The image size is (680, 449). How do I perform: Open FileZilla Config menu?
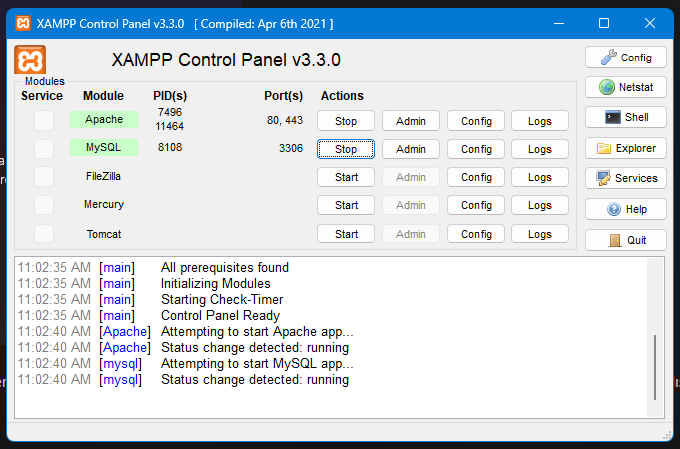pos(476,177)
